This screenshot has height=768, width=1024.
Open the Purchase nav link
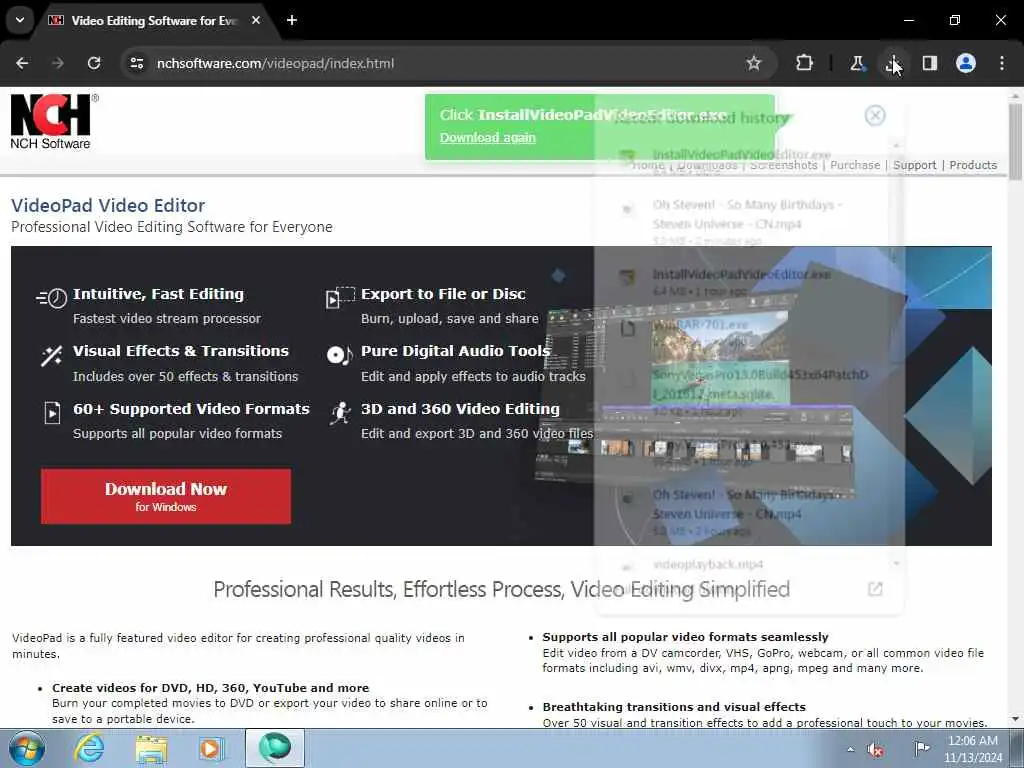[855, 165]
